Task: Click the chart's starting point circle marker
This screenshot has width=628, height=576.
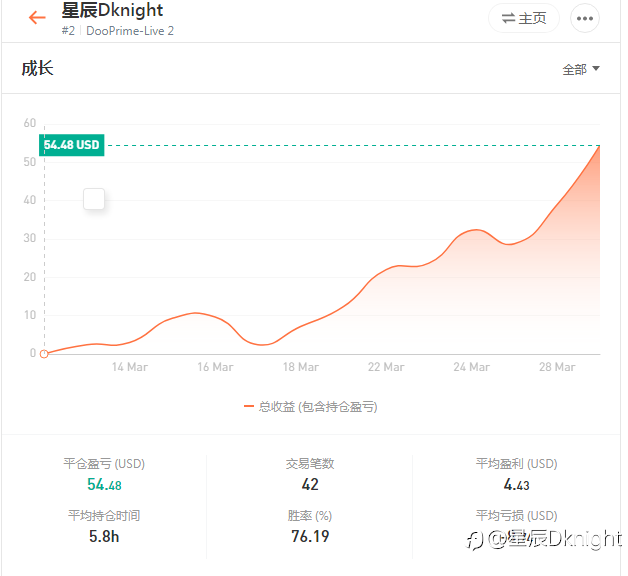Action: coord(44,353)
